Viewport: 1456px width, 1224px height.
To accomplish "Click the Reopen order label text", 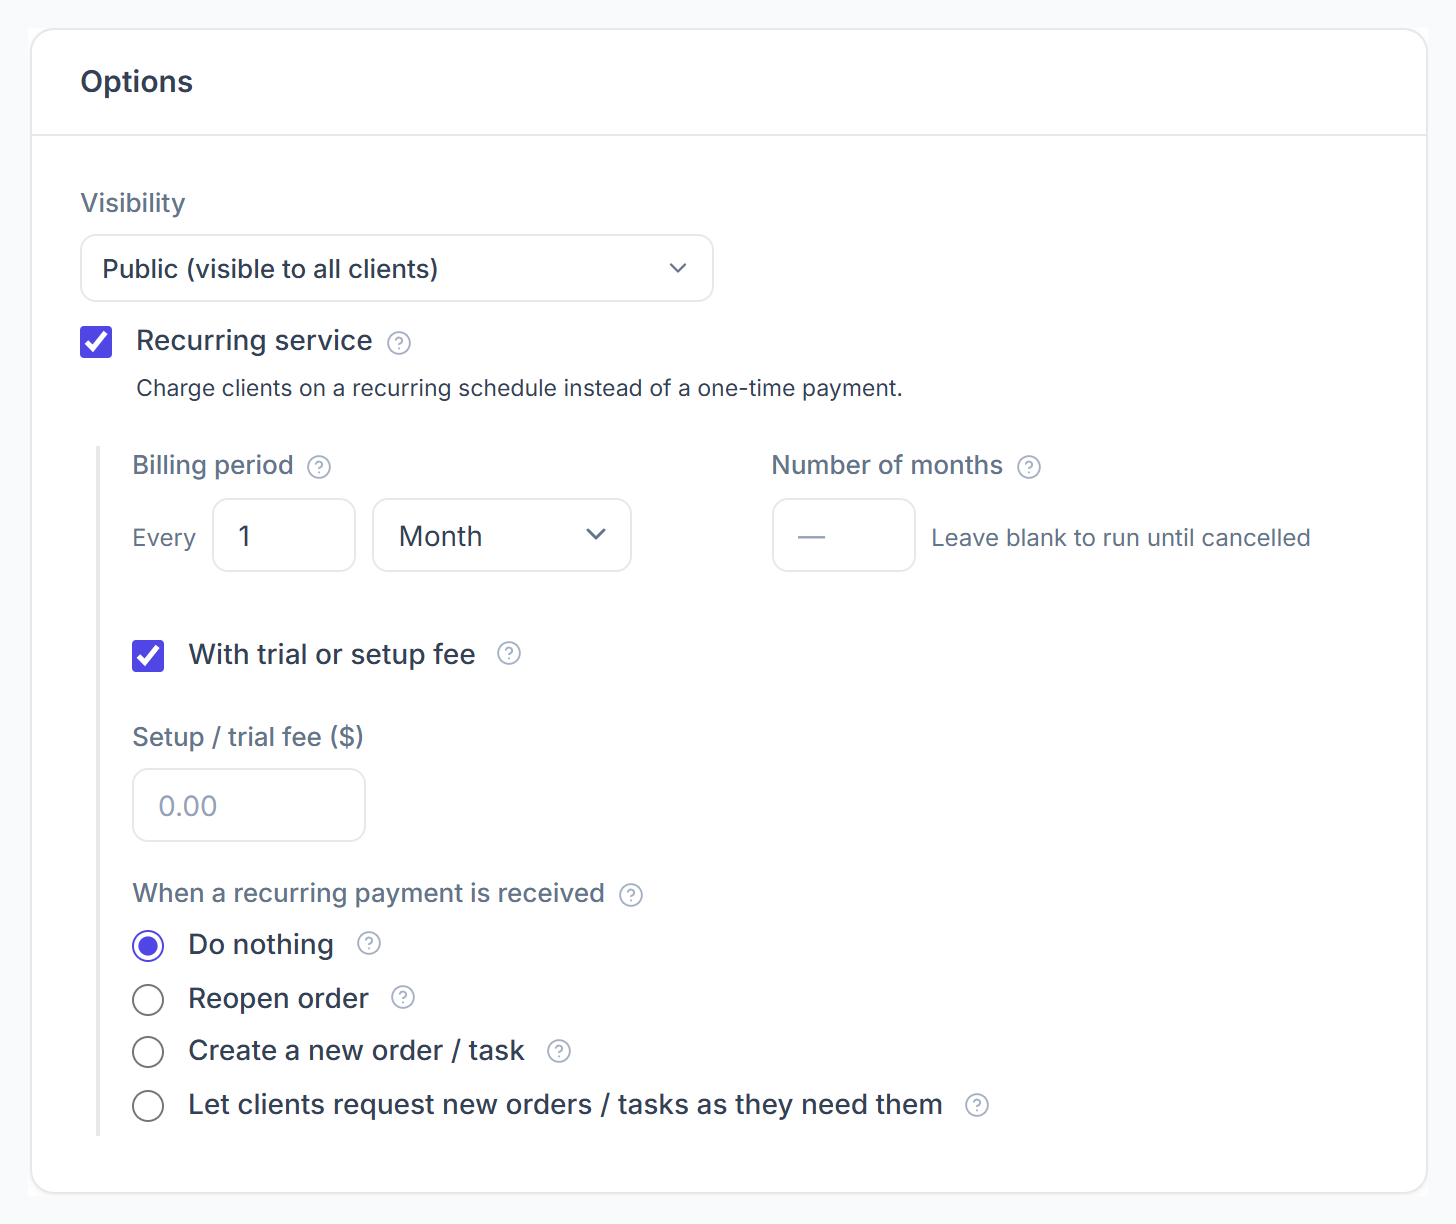I will [x=278, y=998].
